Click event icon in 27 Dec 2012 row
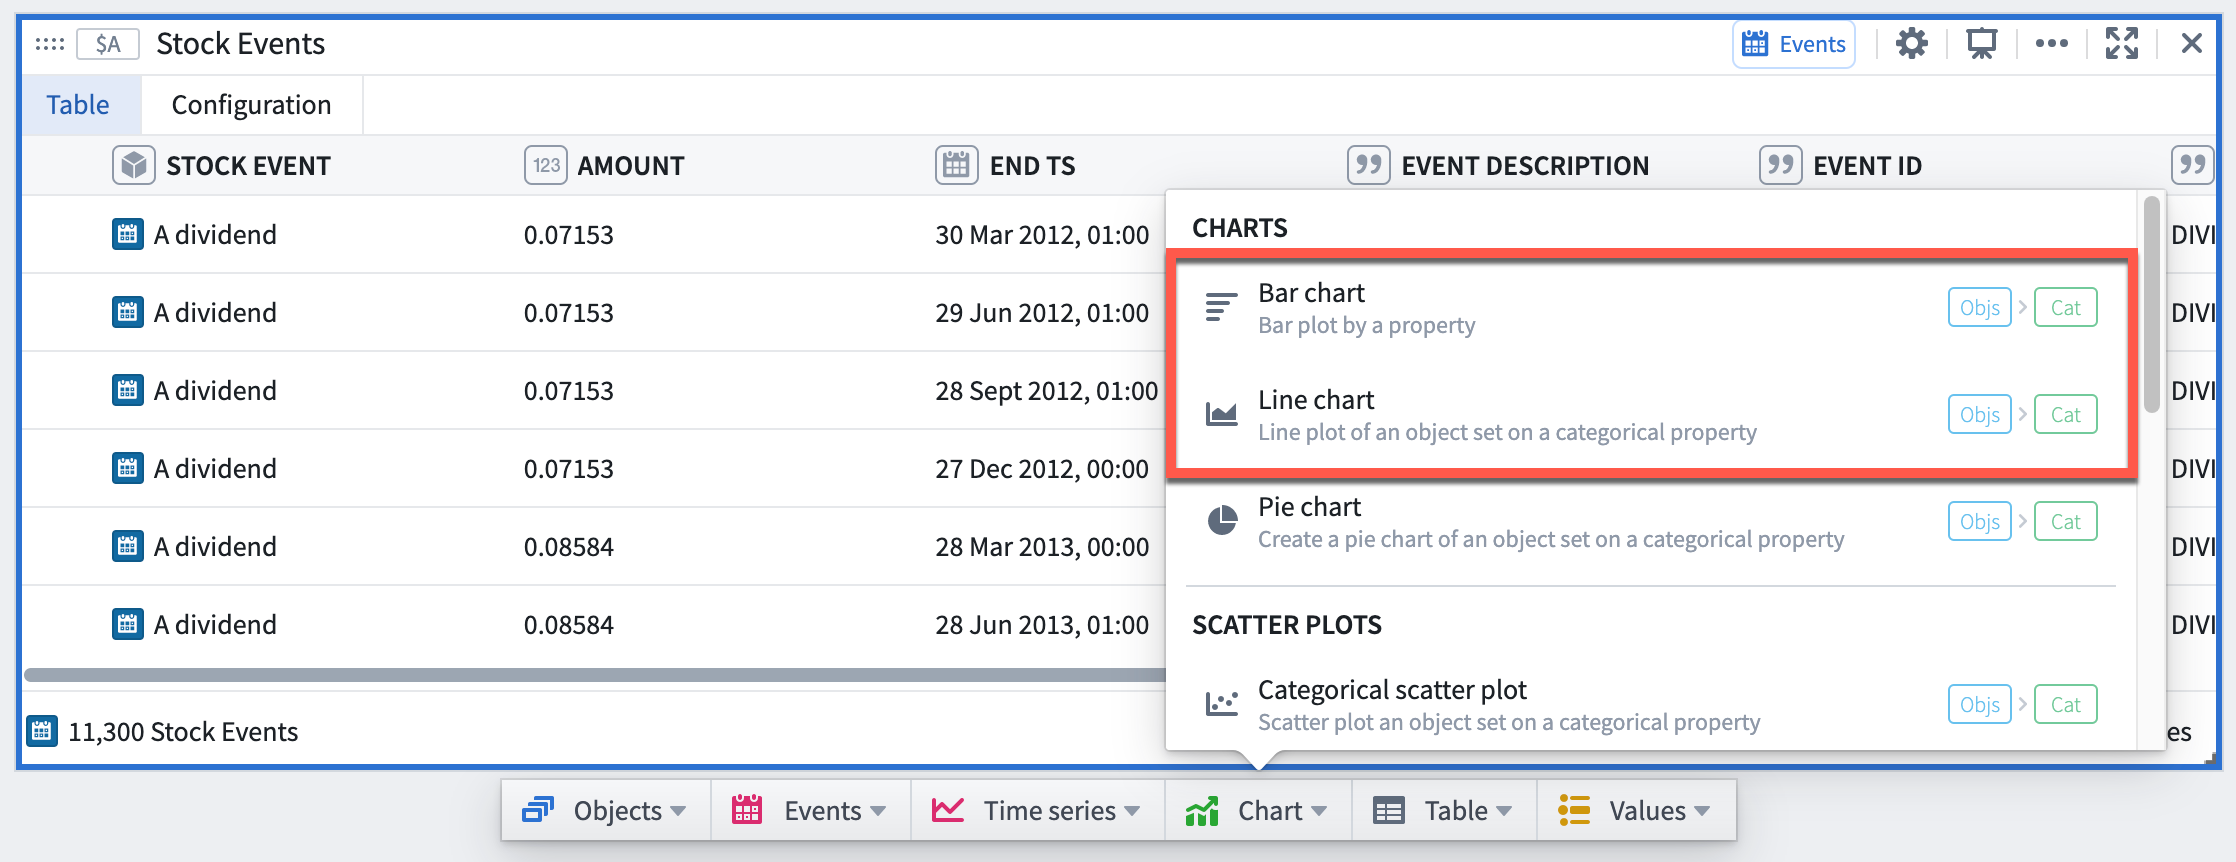 (x=128, y=469)
